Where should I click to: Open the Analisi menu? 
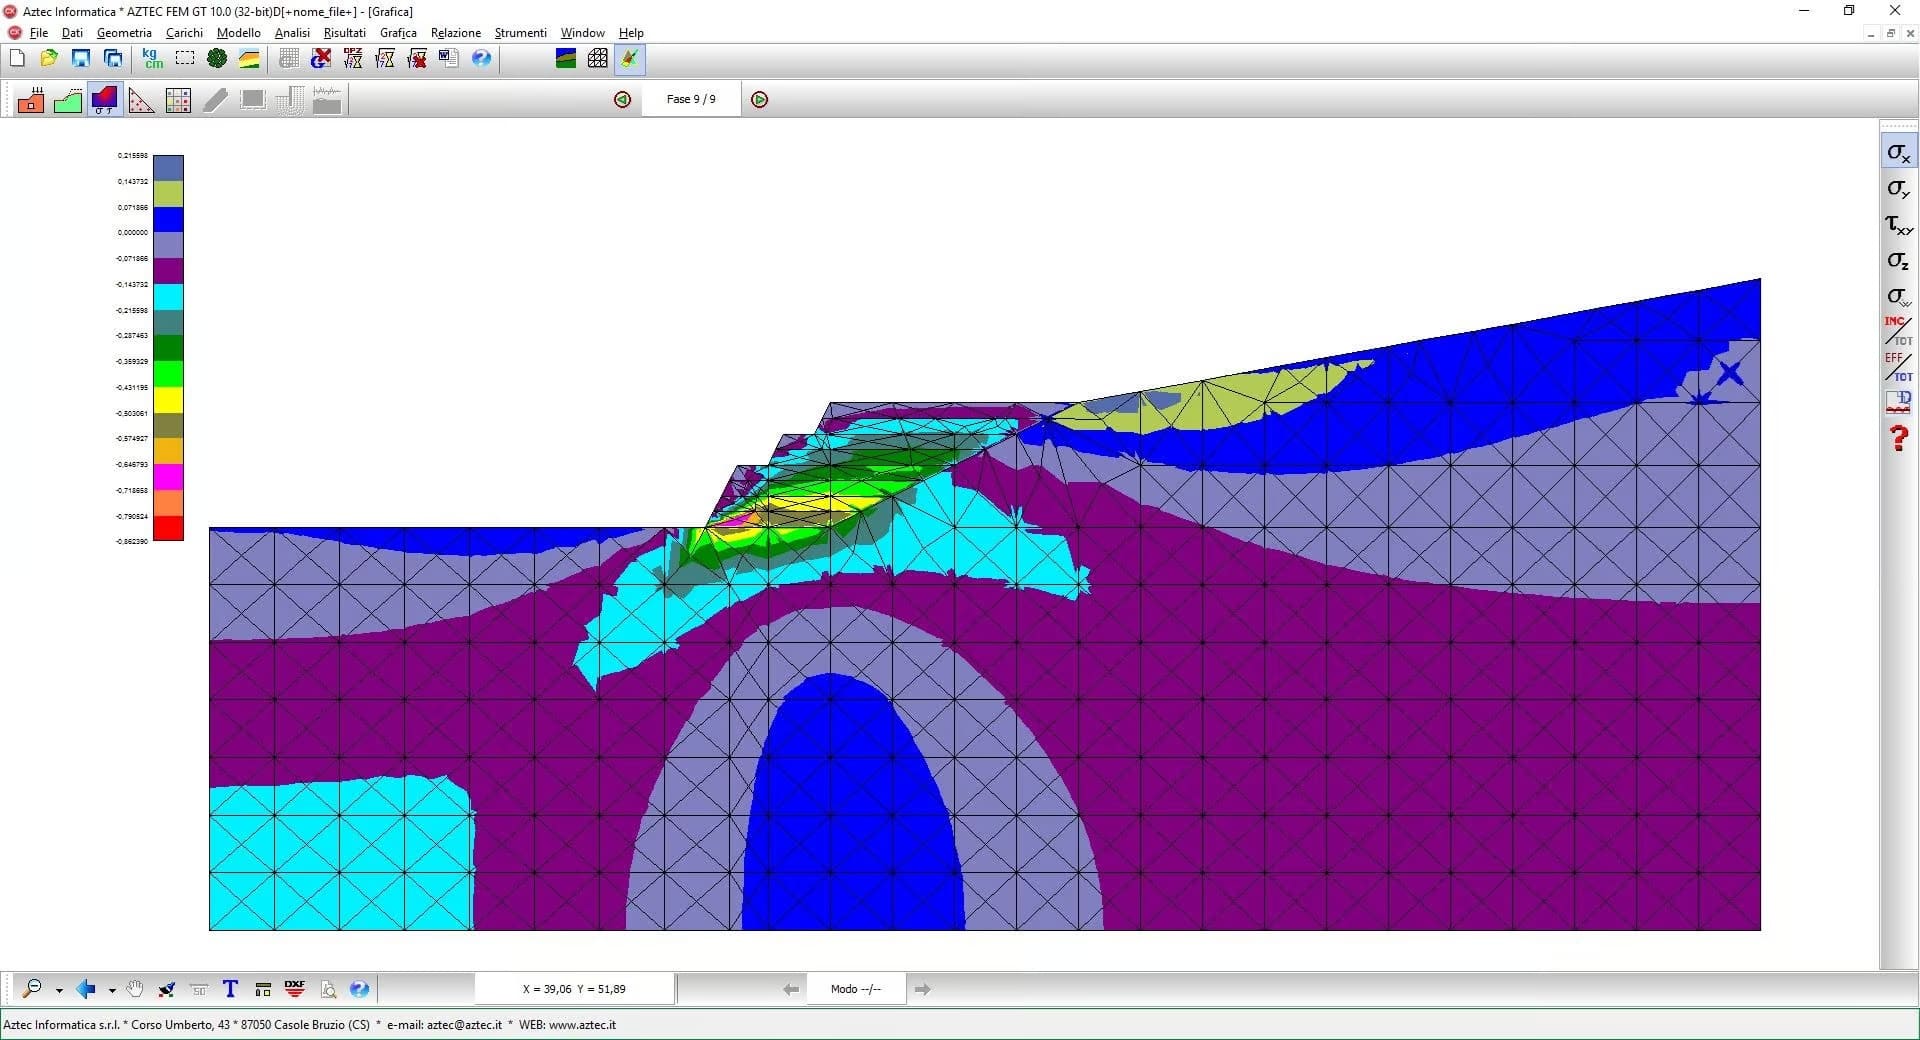pyautogui.click(x=292, y=33)
